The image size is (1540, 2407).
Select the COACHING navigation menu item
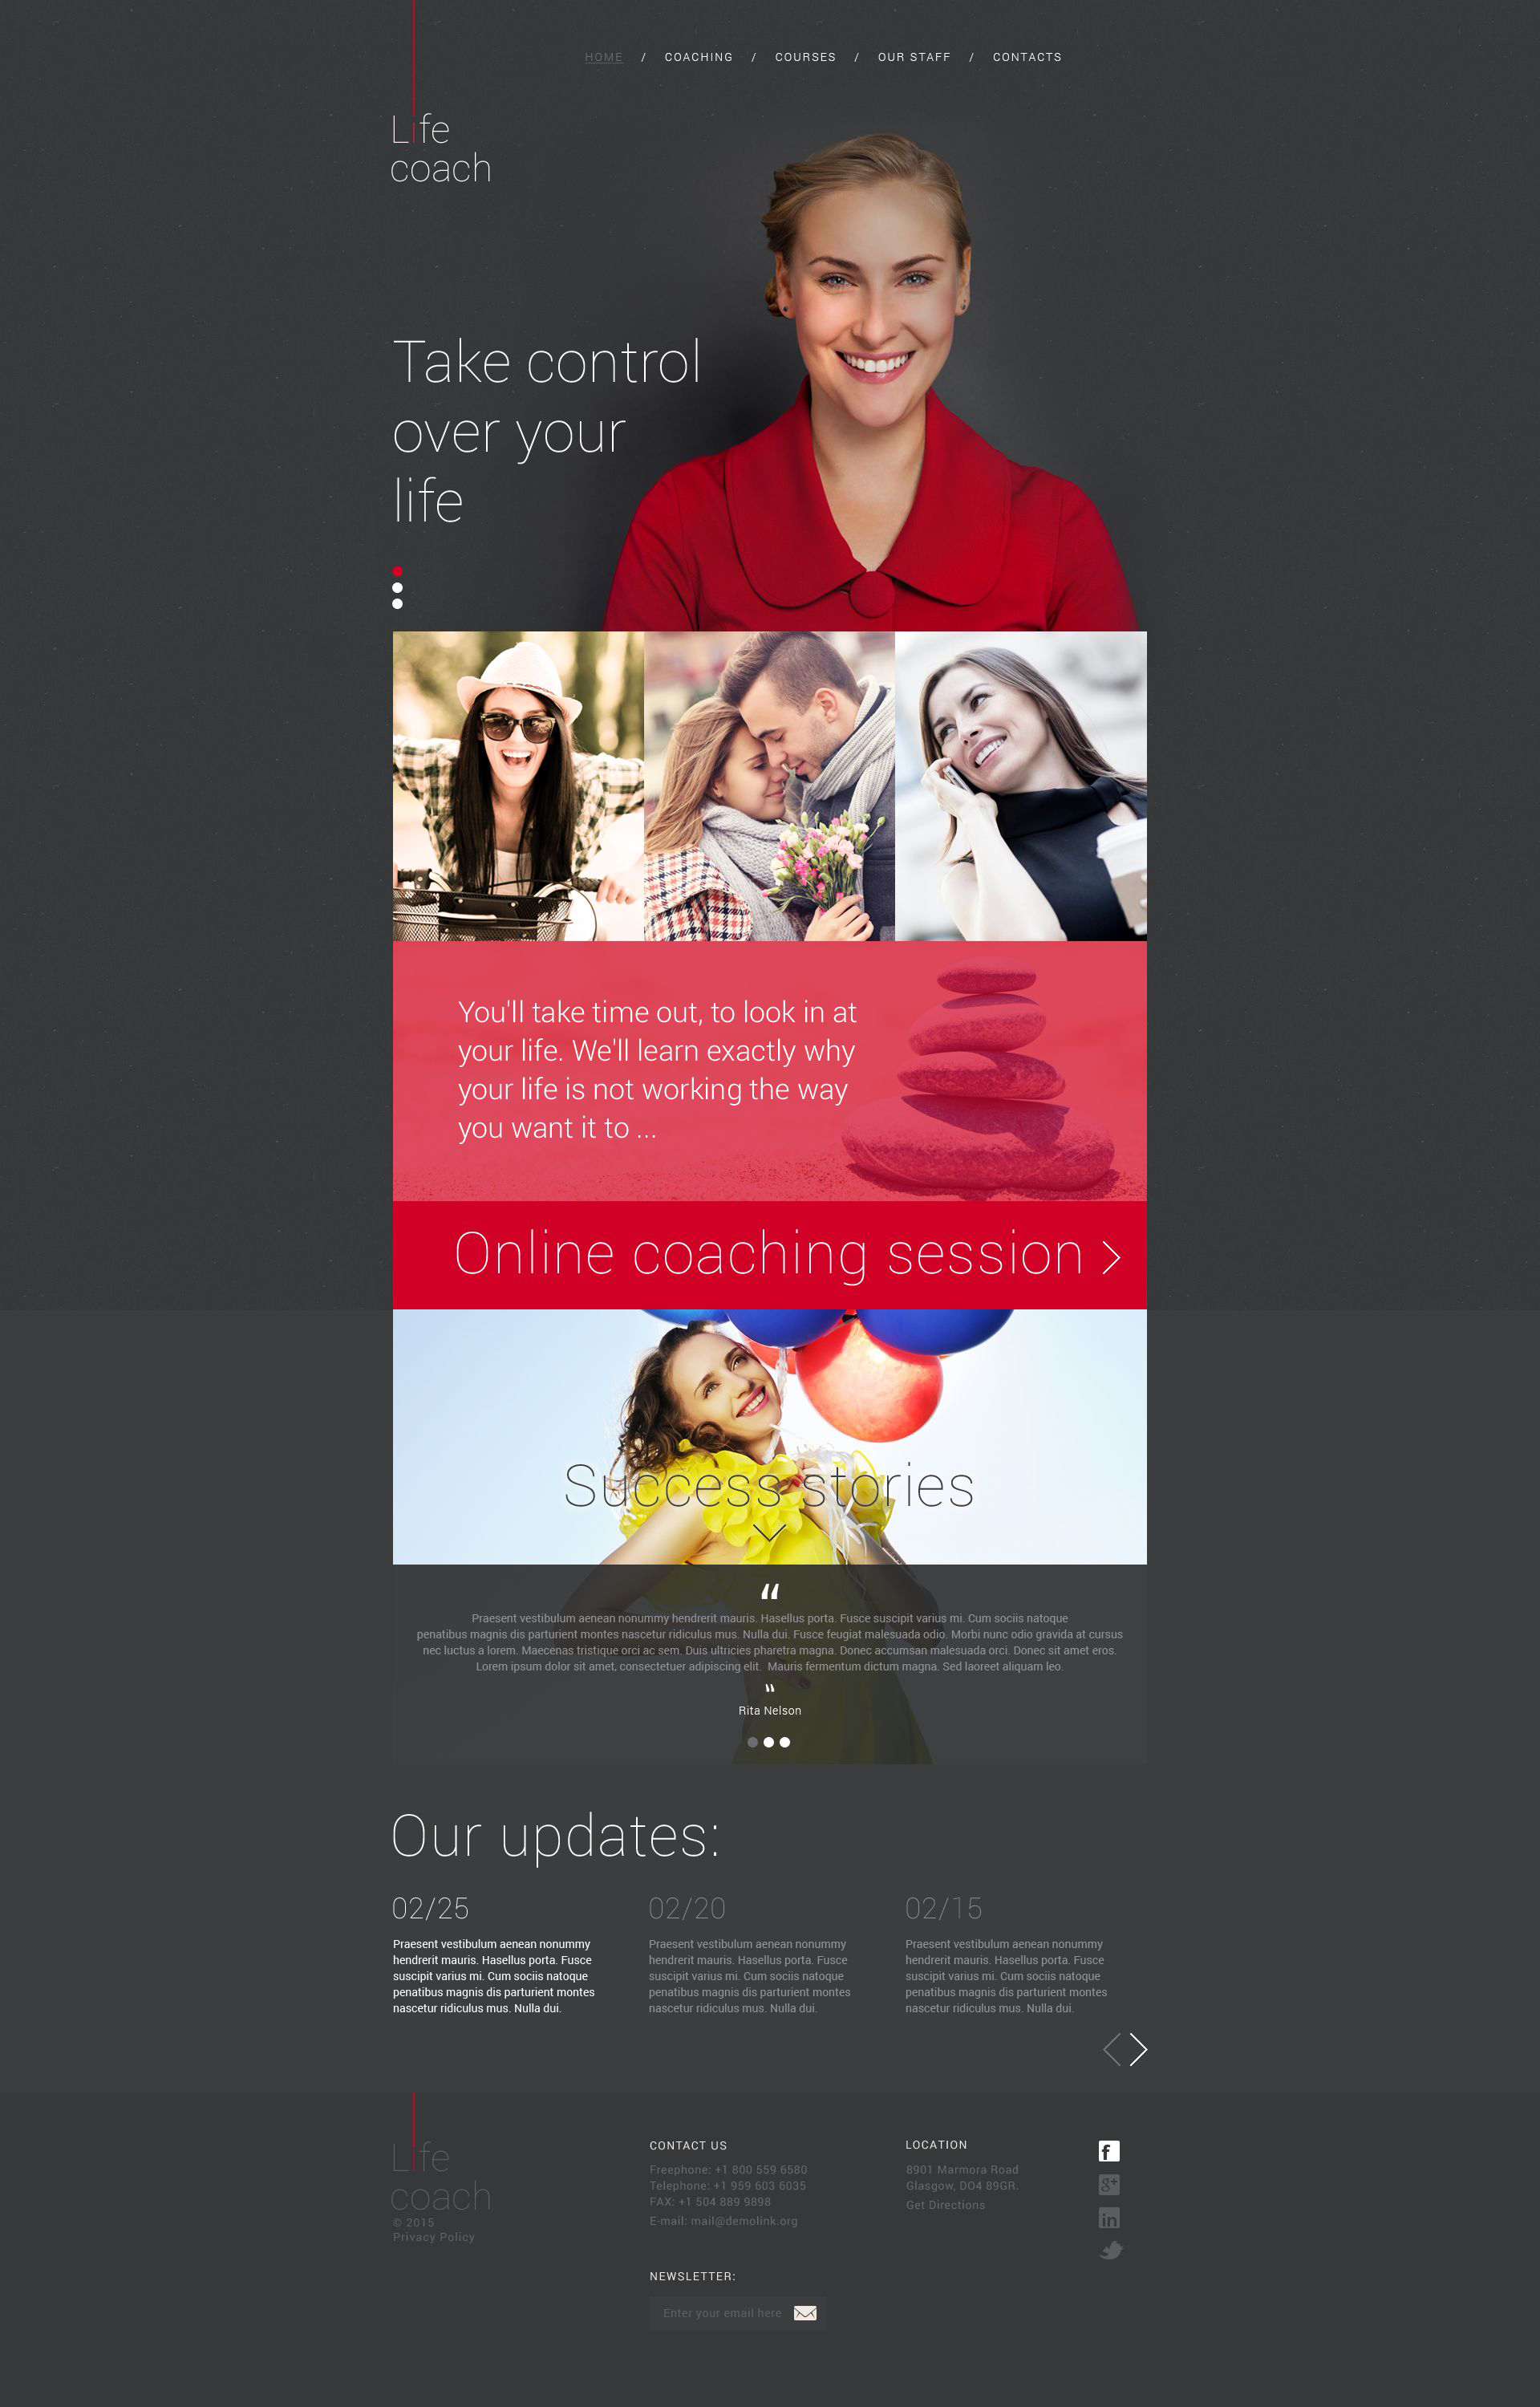click(695, 56)
